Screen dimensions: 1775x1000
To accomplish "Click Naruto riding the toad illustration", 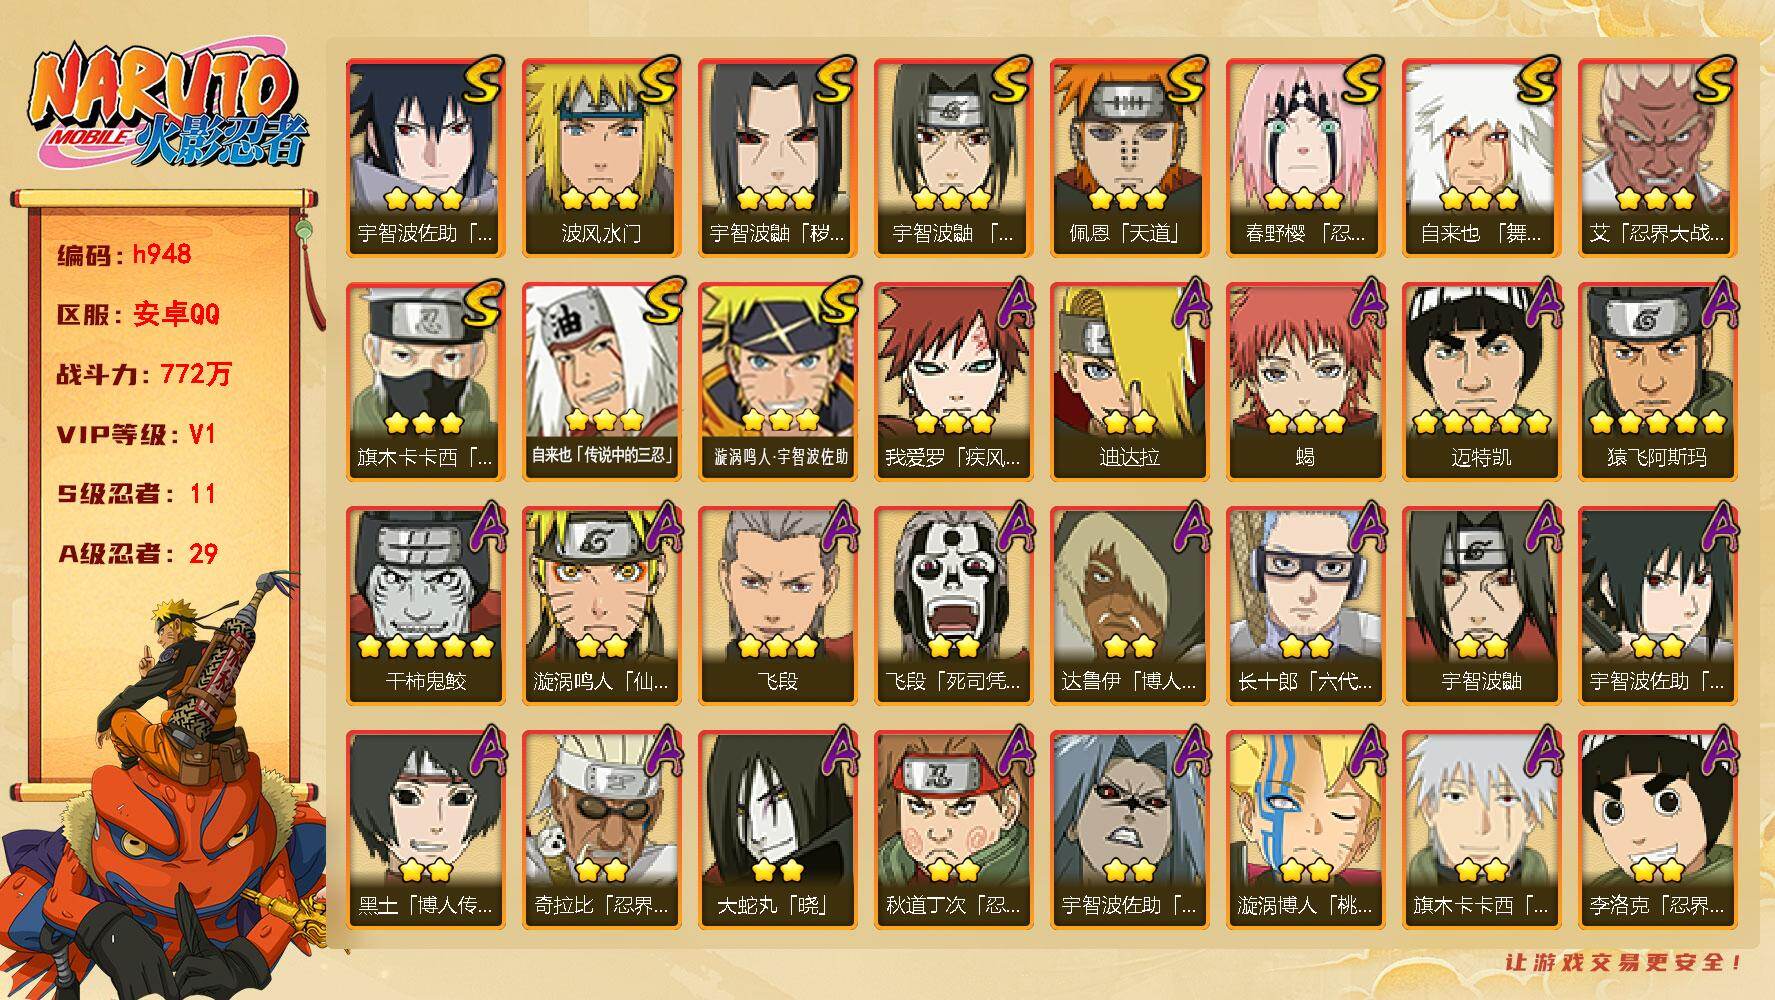I will click(165, 782).
